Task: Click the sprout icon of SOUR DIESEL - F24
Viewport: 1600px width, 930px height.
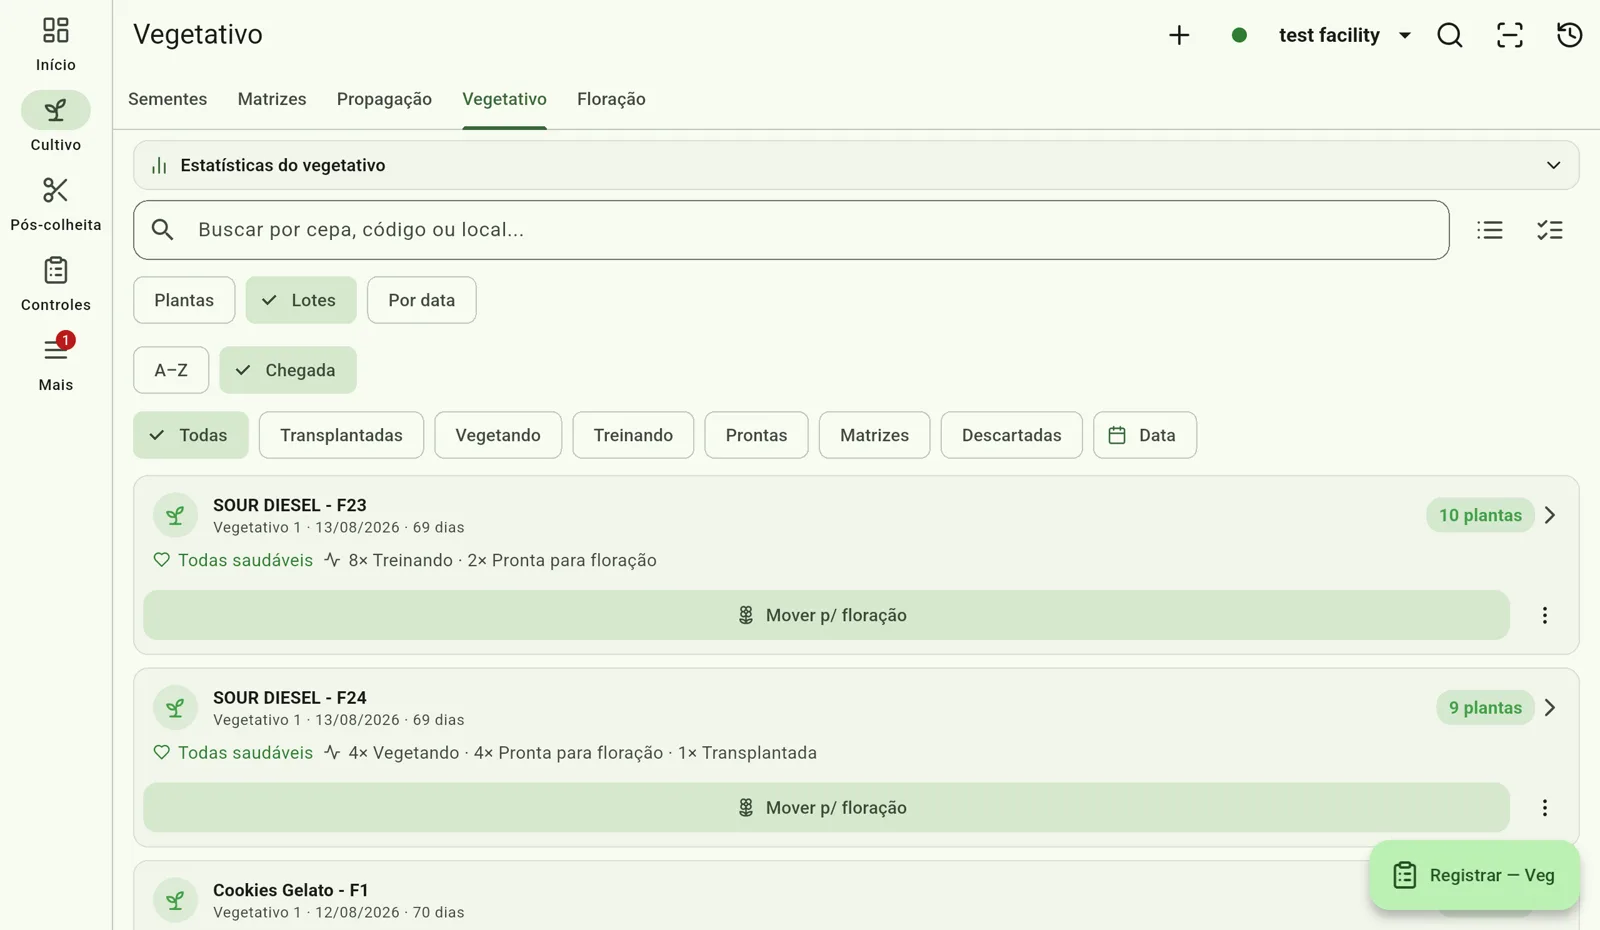Action: [x=175, y=708]
